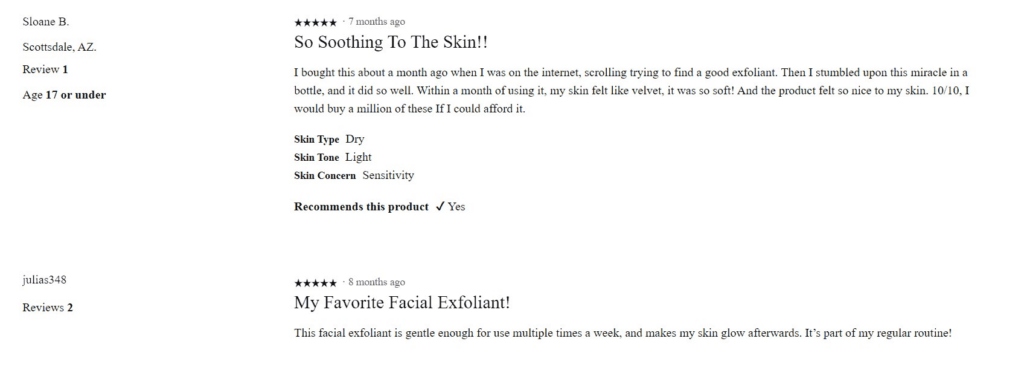The width and height of the screenshot is (1024, 379).
Task: Click the Age 17 or under label
Action: 64,95
